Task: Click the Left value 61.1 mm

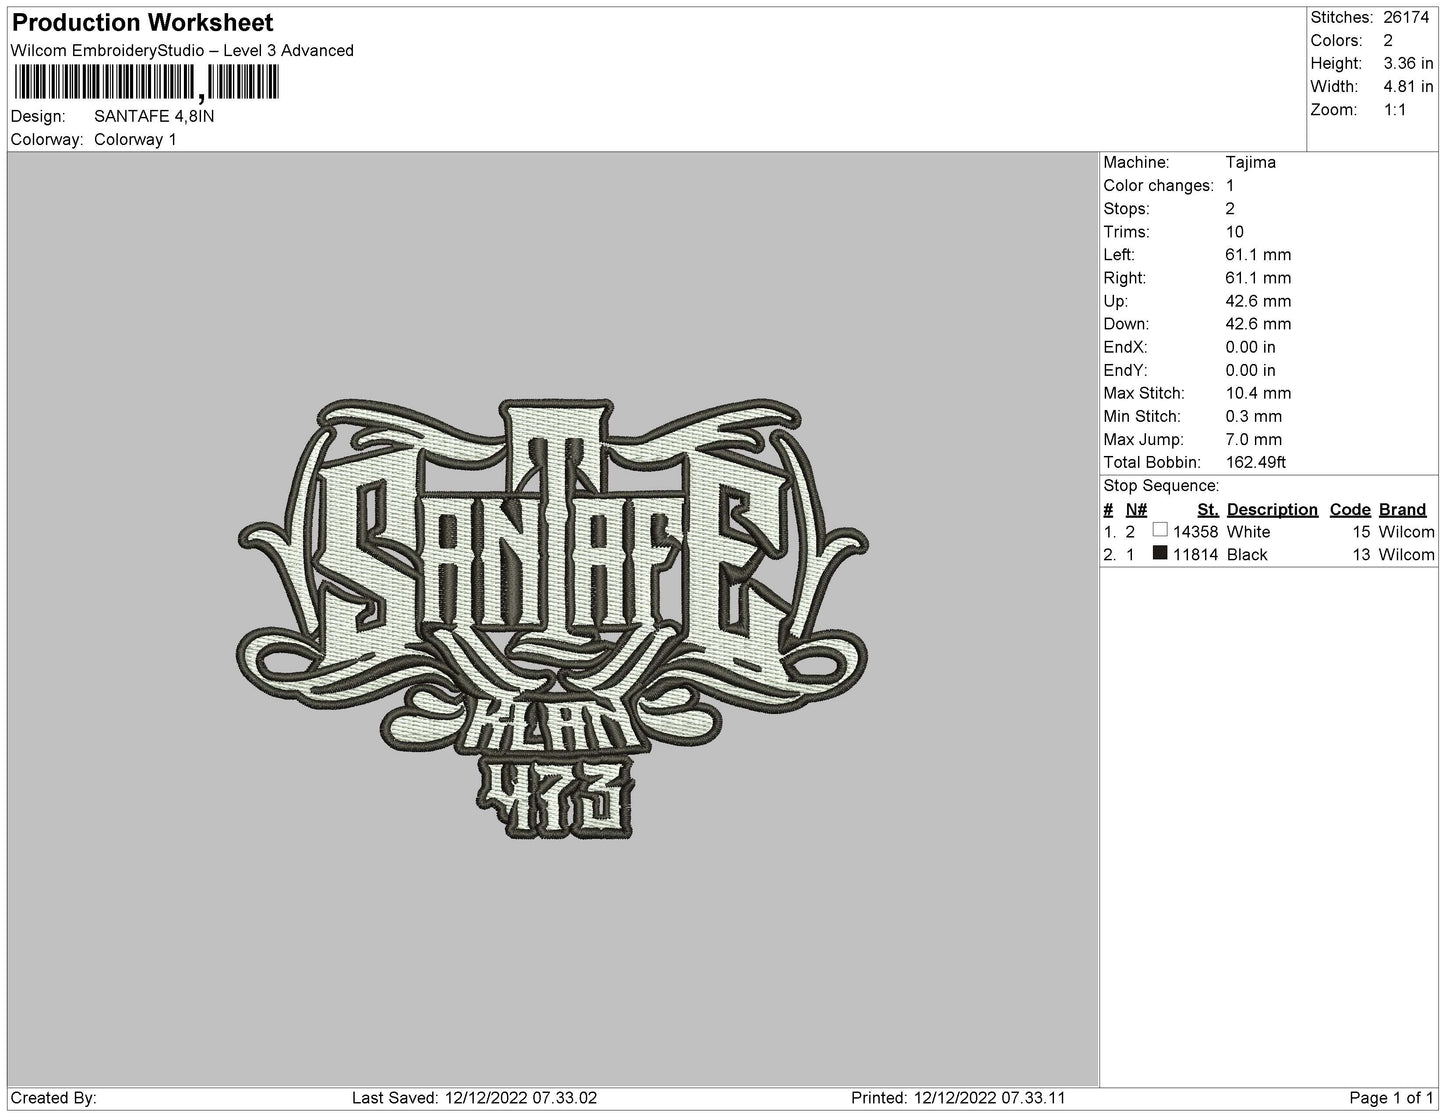Action: click(1258, 254)
